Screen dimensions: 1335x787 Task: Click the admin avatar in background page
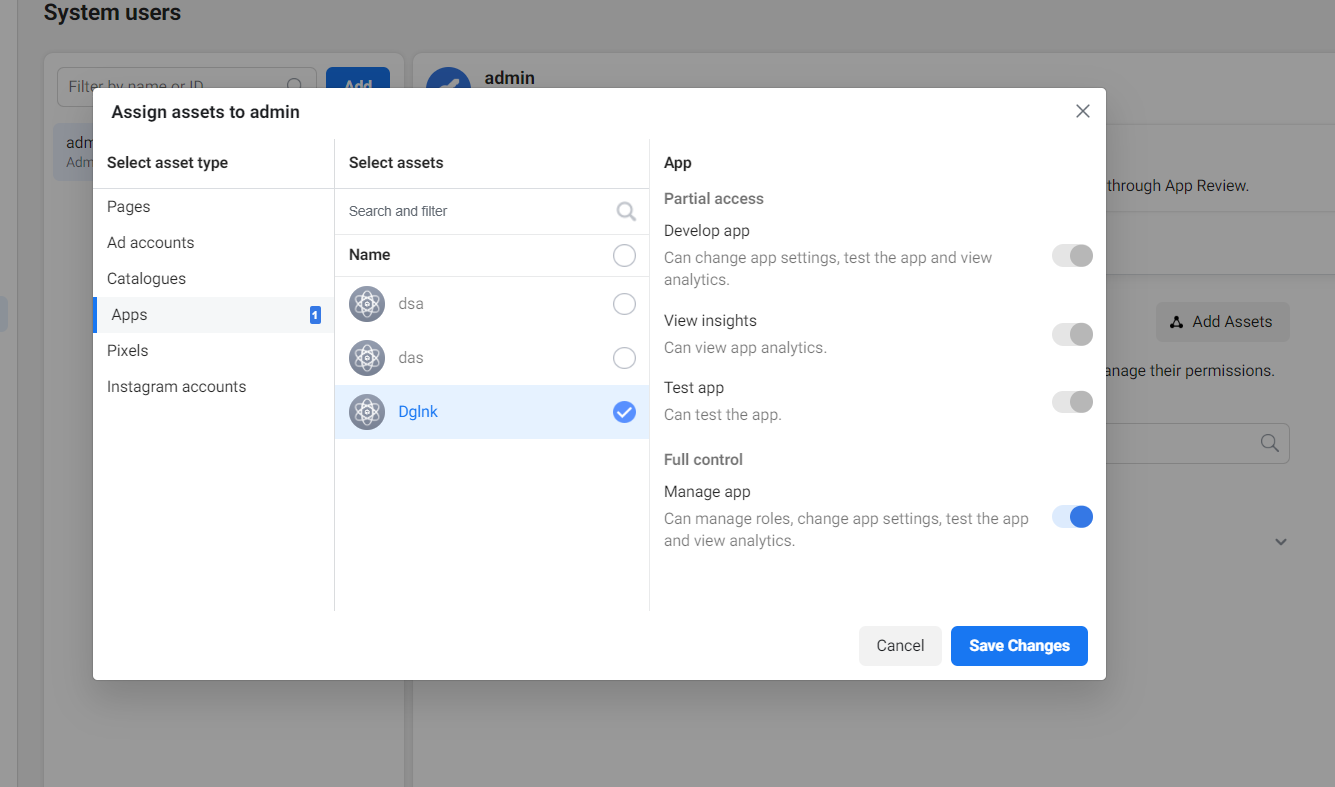coord(448,78)
